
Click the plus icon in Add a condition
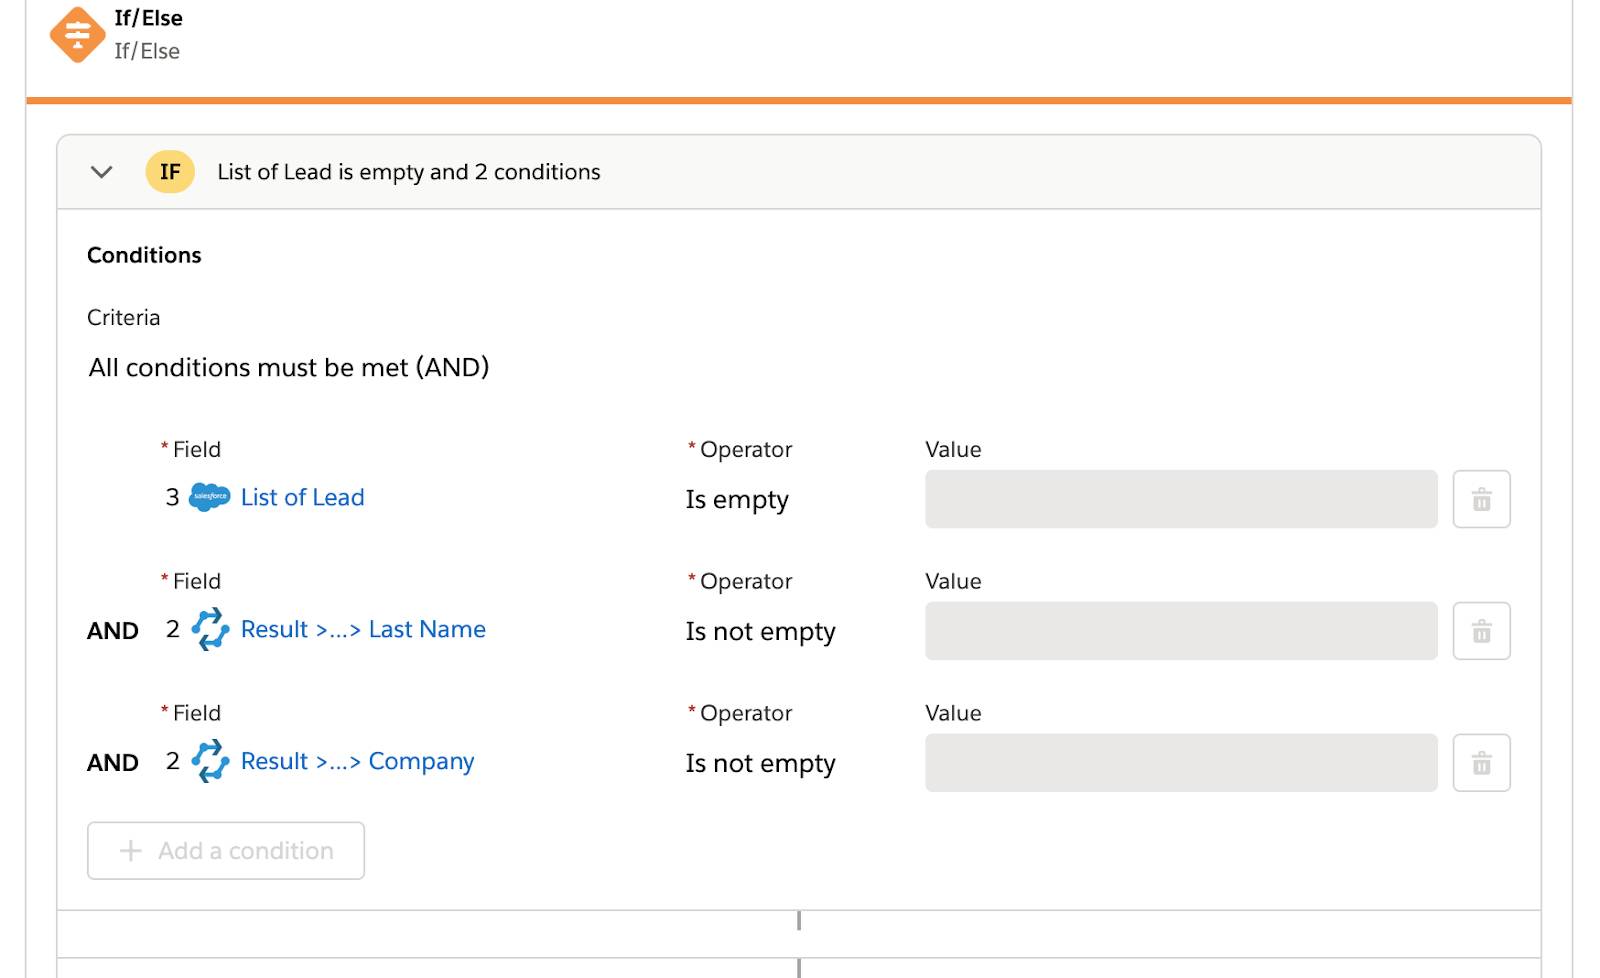(x=130, y=851)
